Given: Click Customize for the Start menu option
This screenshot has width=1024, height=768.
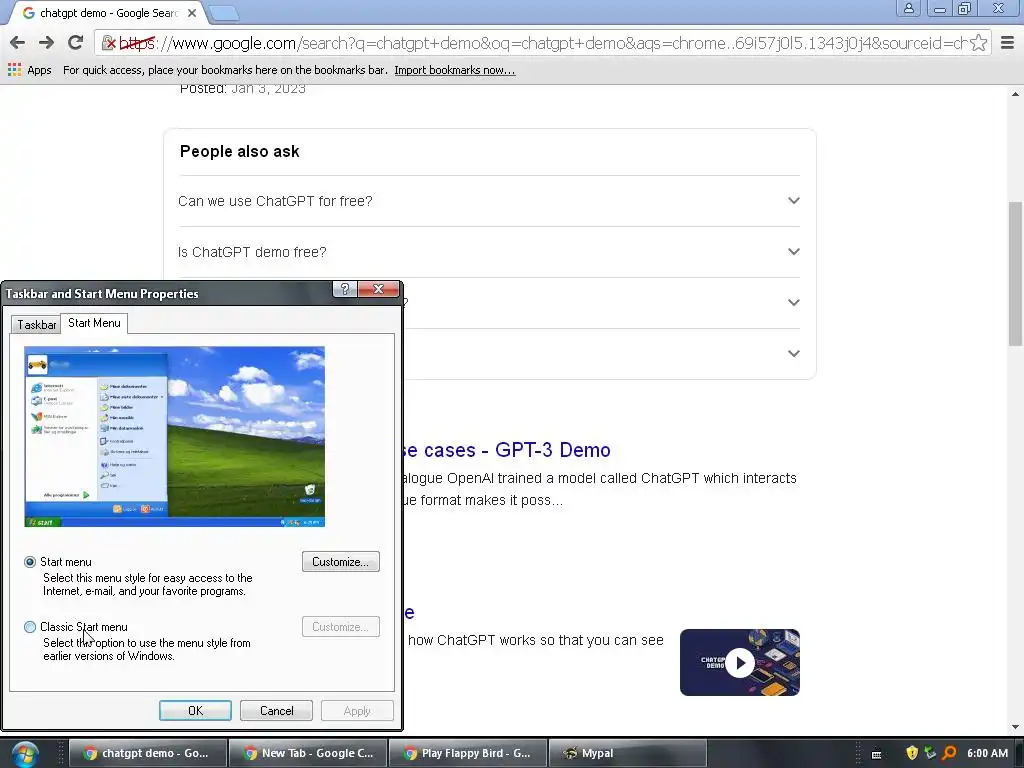Looking at the screenshot, I should [x=341, y=562].
